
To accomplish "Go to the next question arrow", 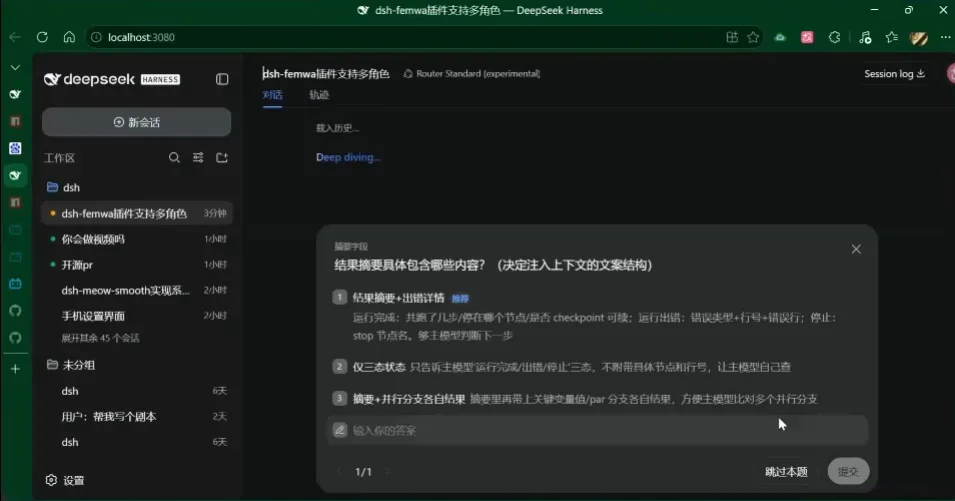I will (x=387, y=472).
